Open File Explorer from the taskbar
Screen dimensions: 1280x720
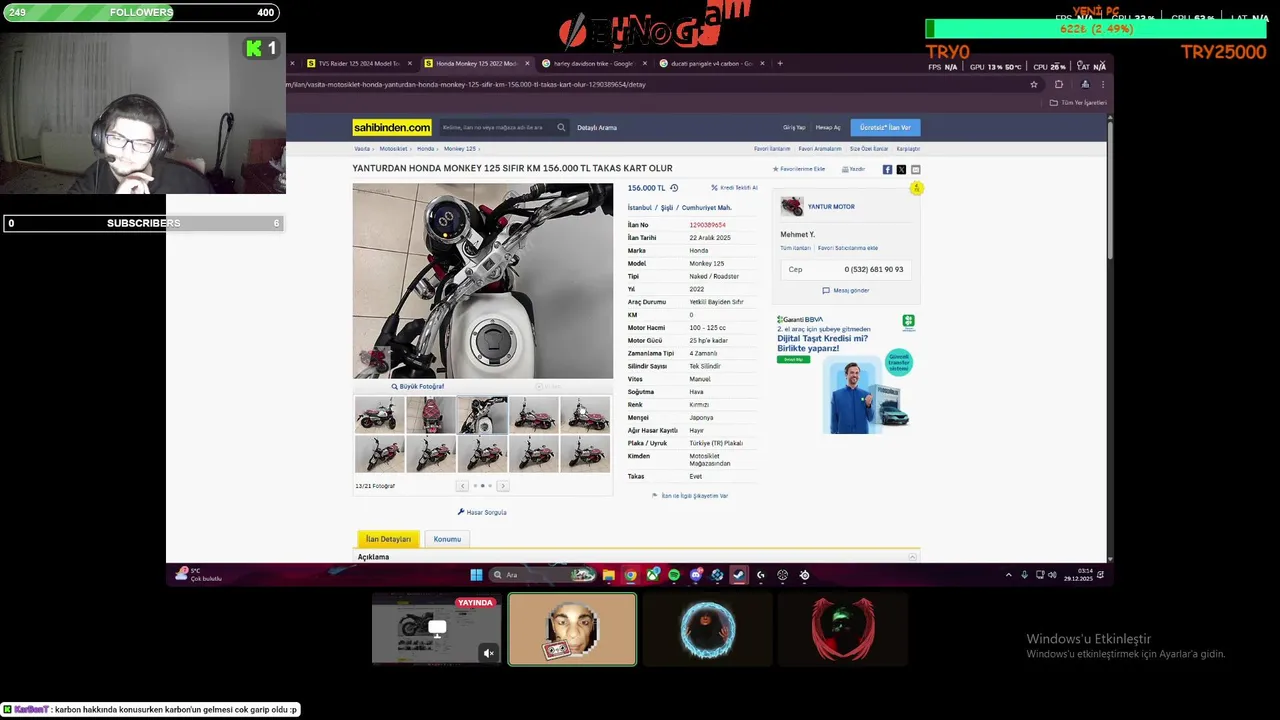(608, 575)
